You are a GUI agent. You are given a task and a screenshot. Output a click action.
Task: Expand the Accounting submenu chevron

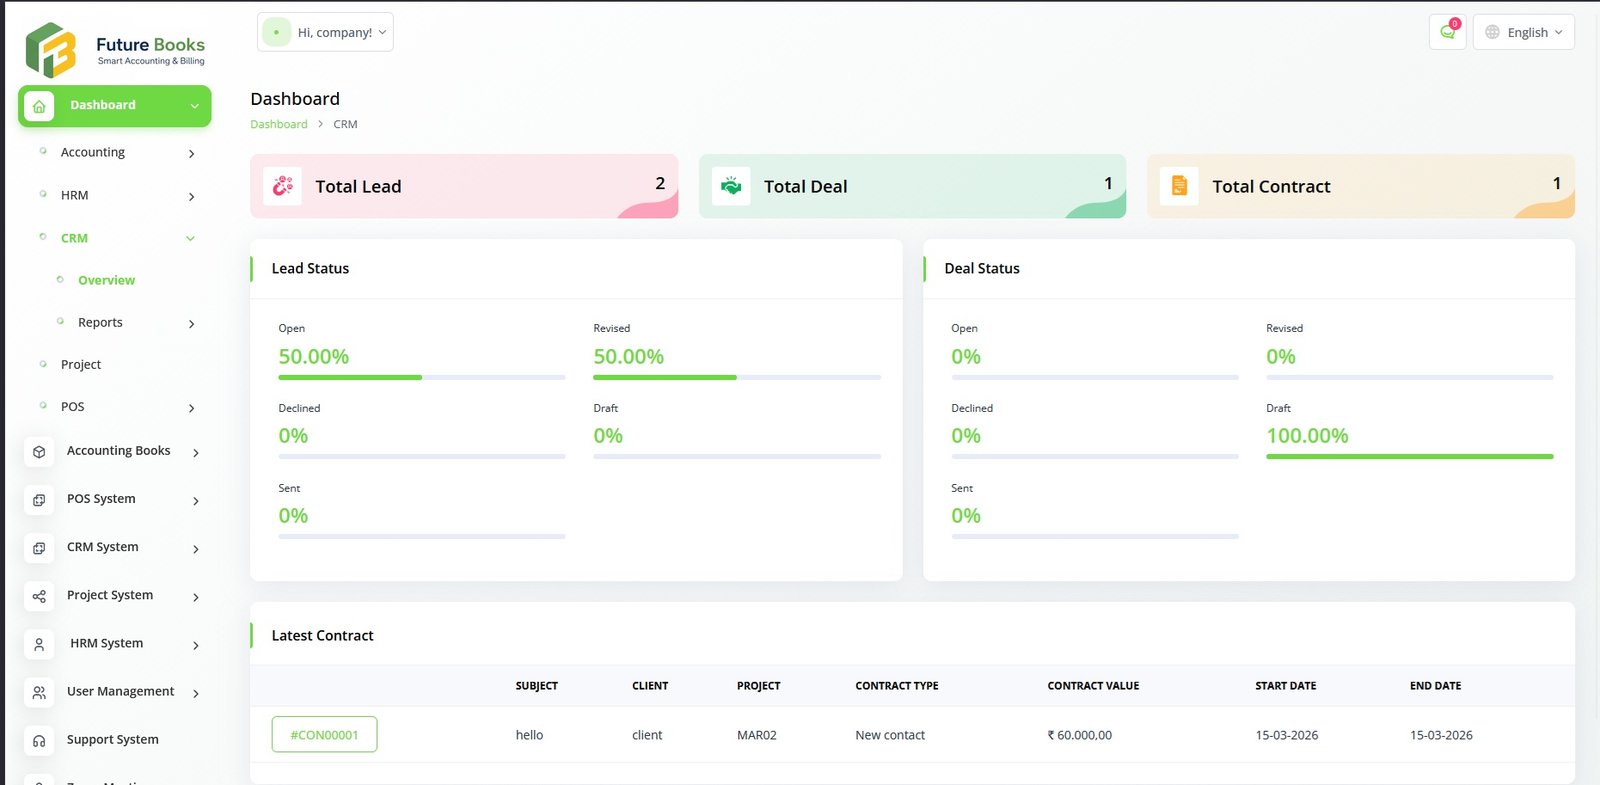pyautogui.click(x=191, y=154)
